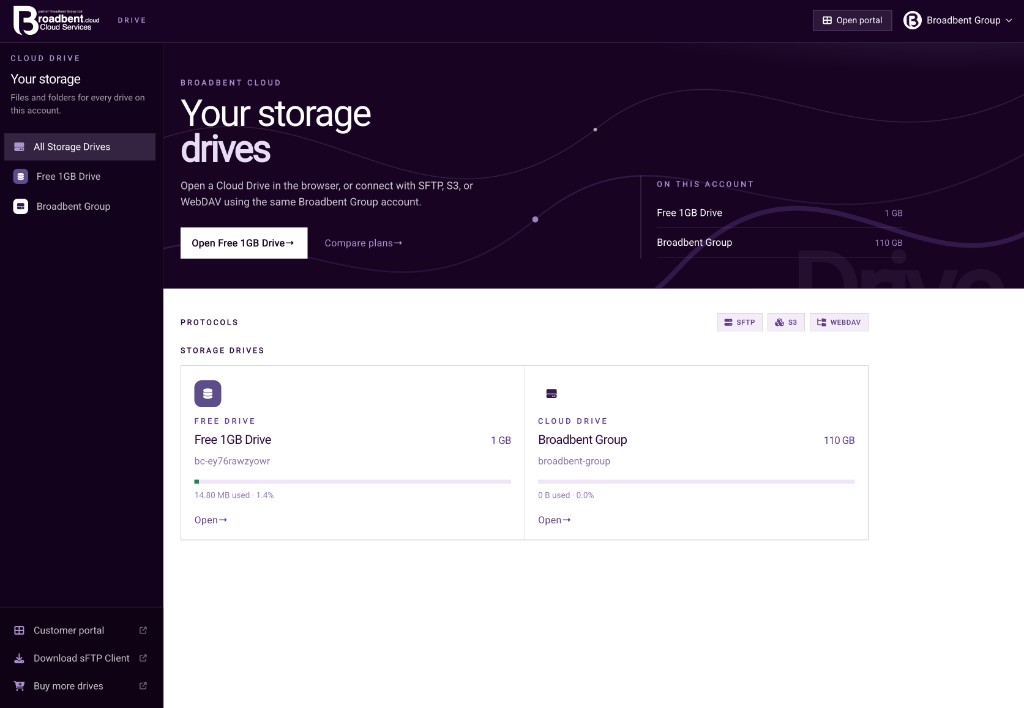Click 1 GB size on Free Drive card
This screenshot has height=708, width=1024.
pyautogui.click(x=501, y=440)
